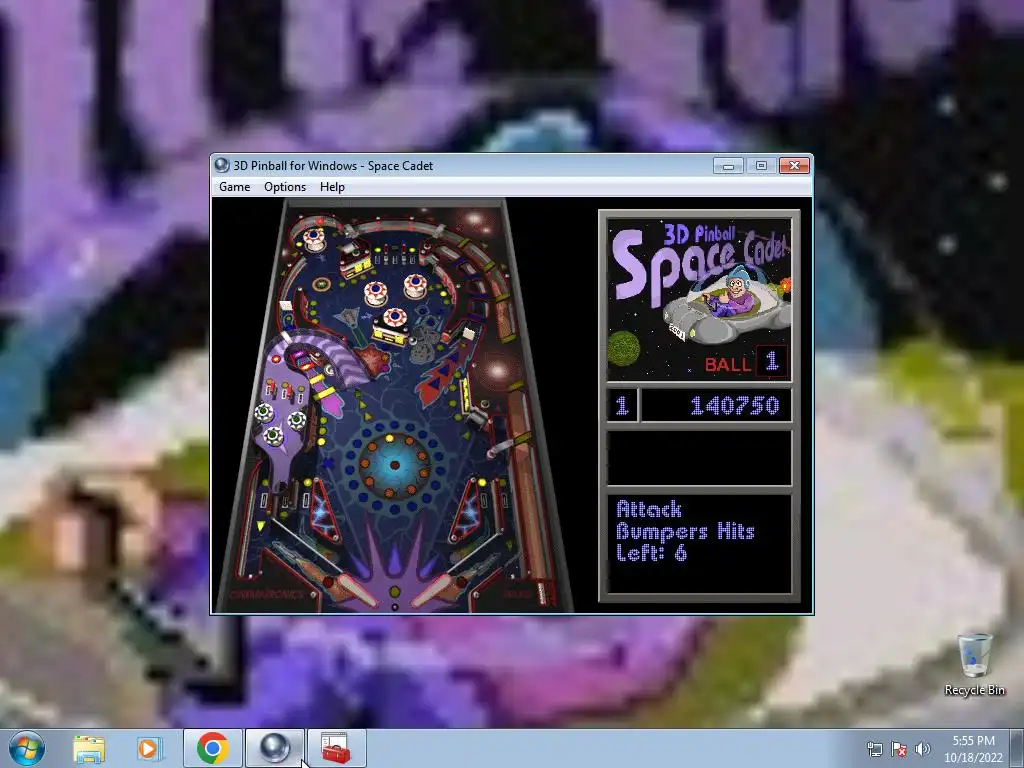This screenshot has width=1024, height=768.
Task: Click the BALL 1 indicator
Action: [x=745, y=362]
